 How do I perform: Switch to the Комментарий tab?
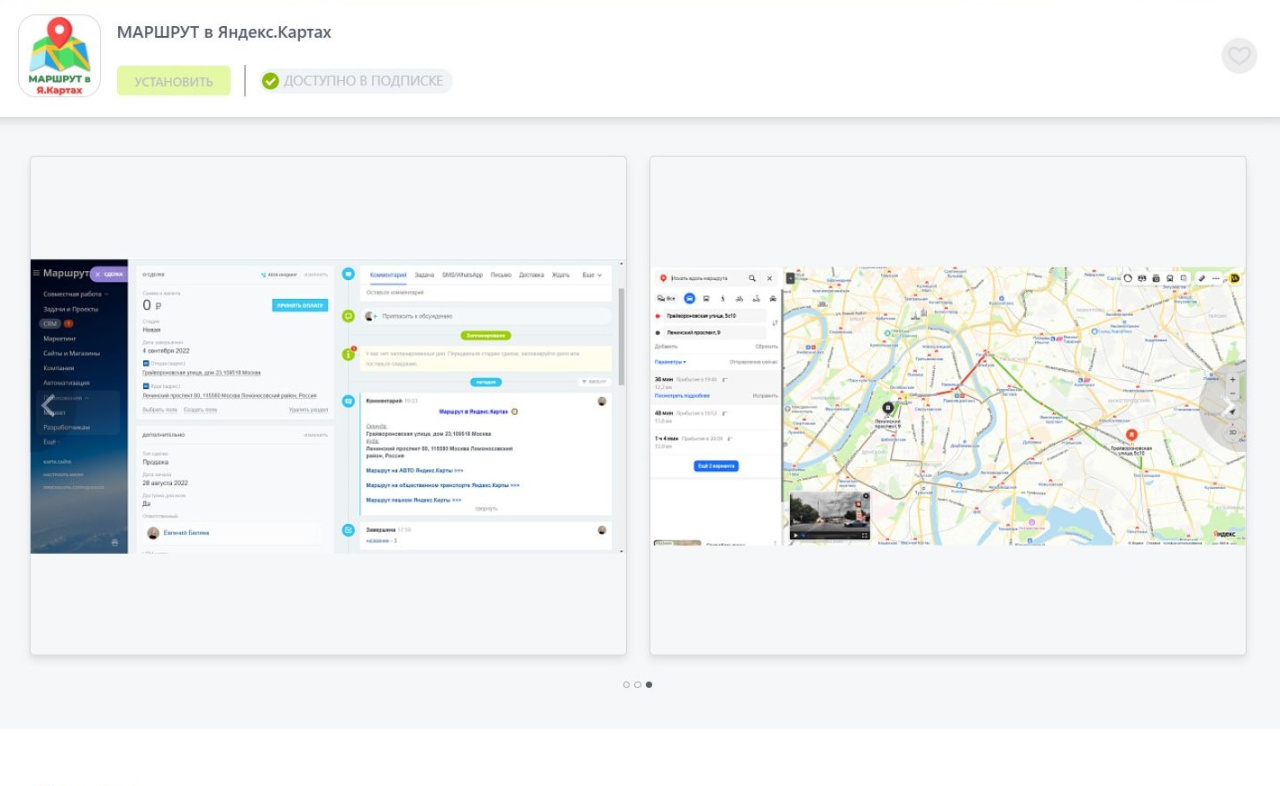coord(388,274)
